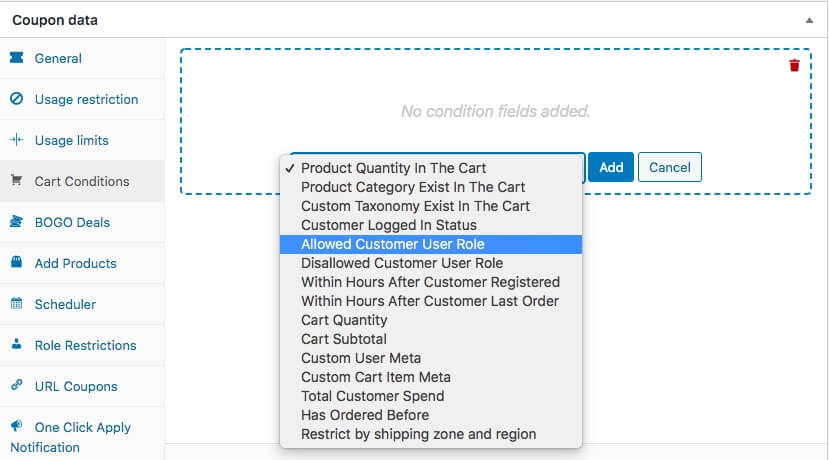The height and width of the screenshot is (460, 829).
Task: Choose Product Category Exist In The Cart
Action: coord(431,187)
